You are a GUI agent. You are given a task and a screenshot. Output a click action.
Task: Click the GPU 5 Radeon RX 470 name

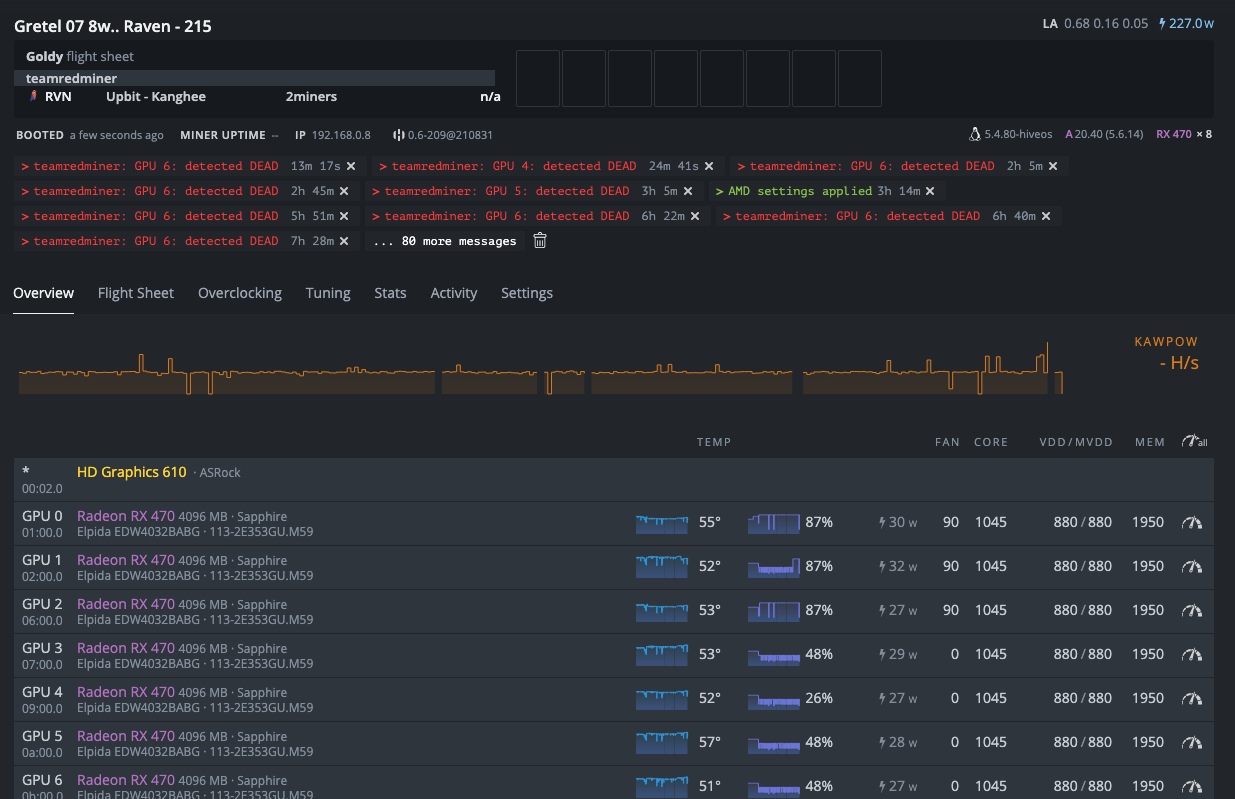click(x=126, y=736)
